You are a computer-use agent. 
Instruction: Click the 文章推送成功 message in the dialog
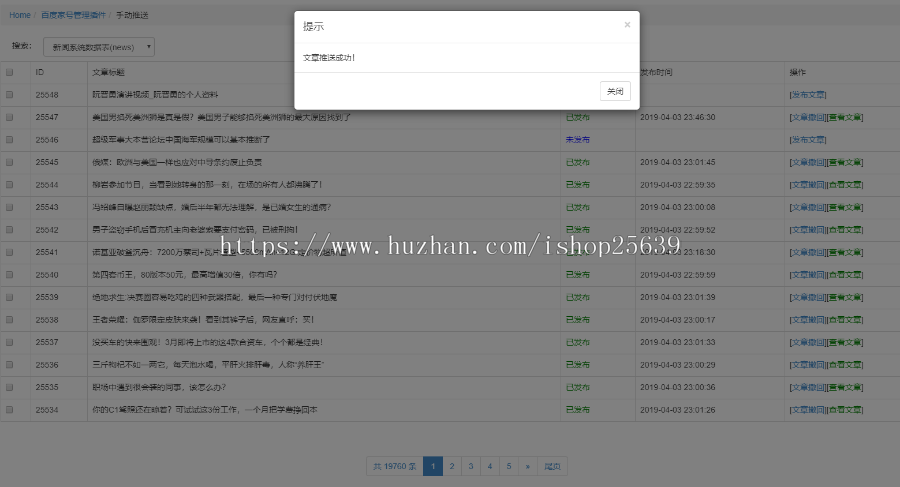[x=329, y=57]
